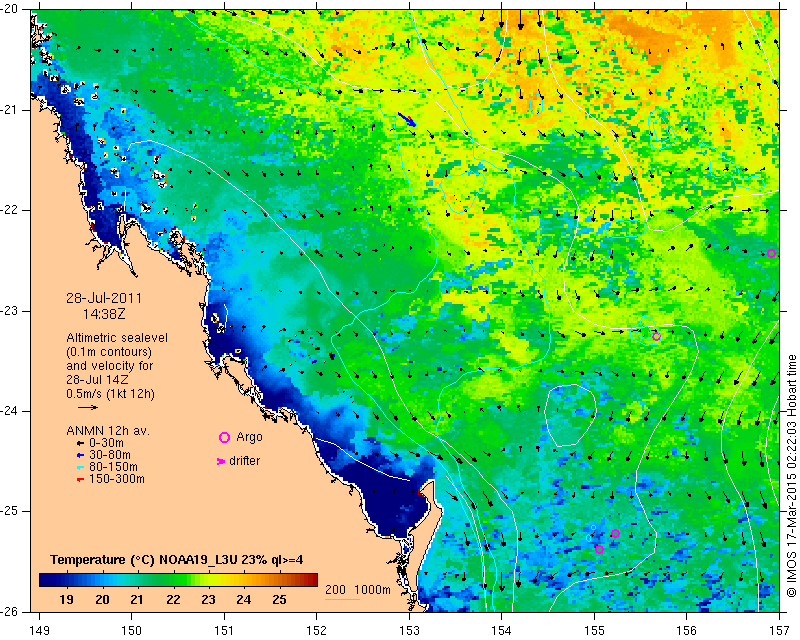
Task: Click the '152' longitude axis label
Action: 317,631
